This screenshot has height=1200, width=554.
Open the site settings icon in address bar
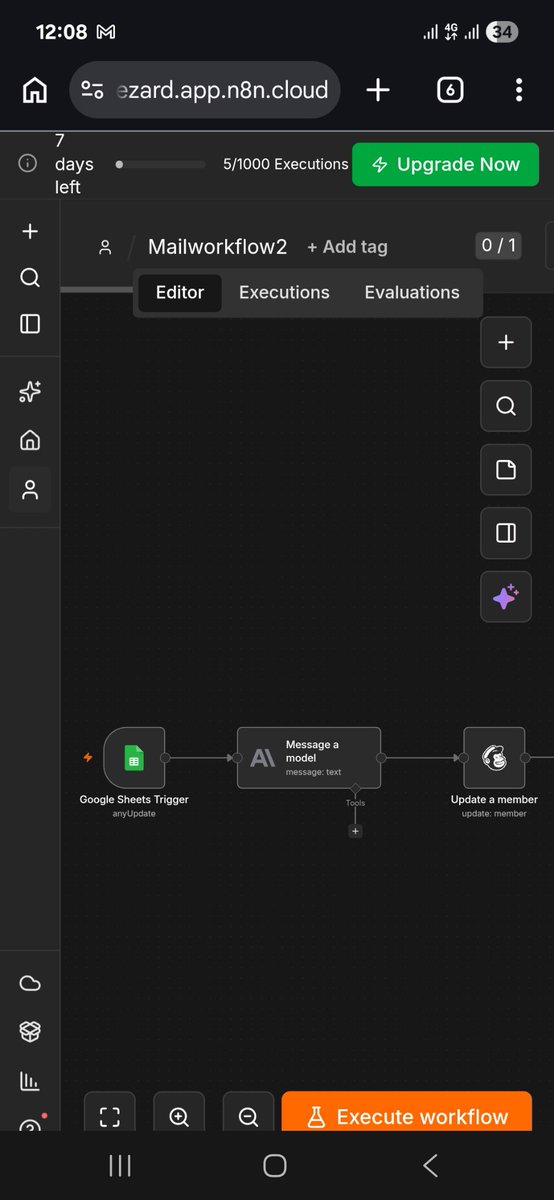click(92, 90)
